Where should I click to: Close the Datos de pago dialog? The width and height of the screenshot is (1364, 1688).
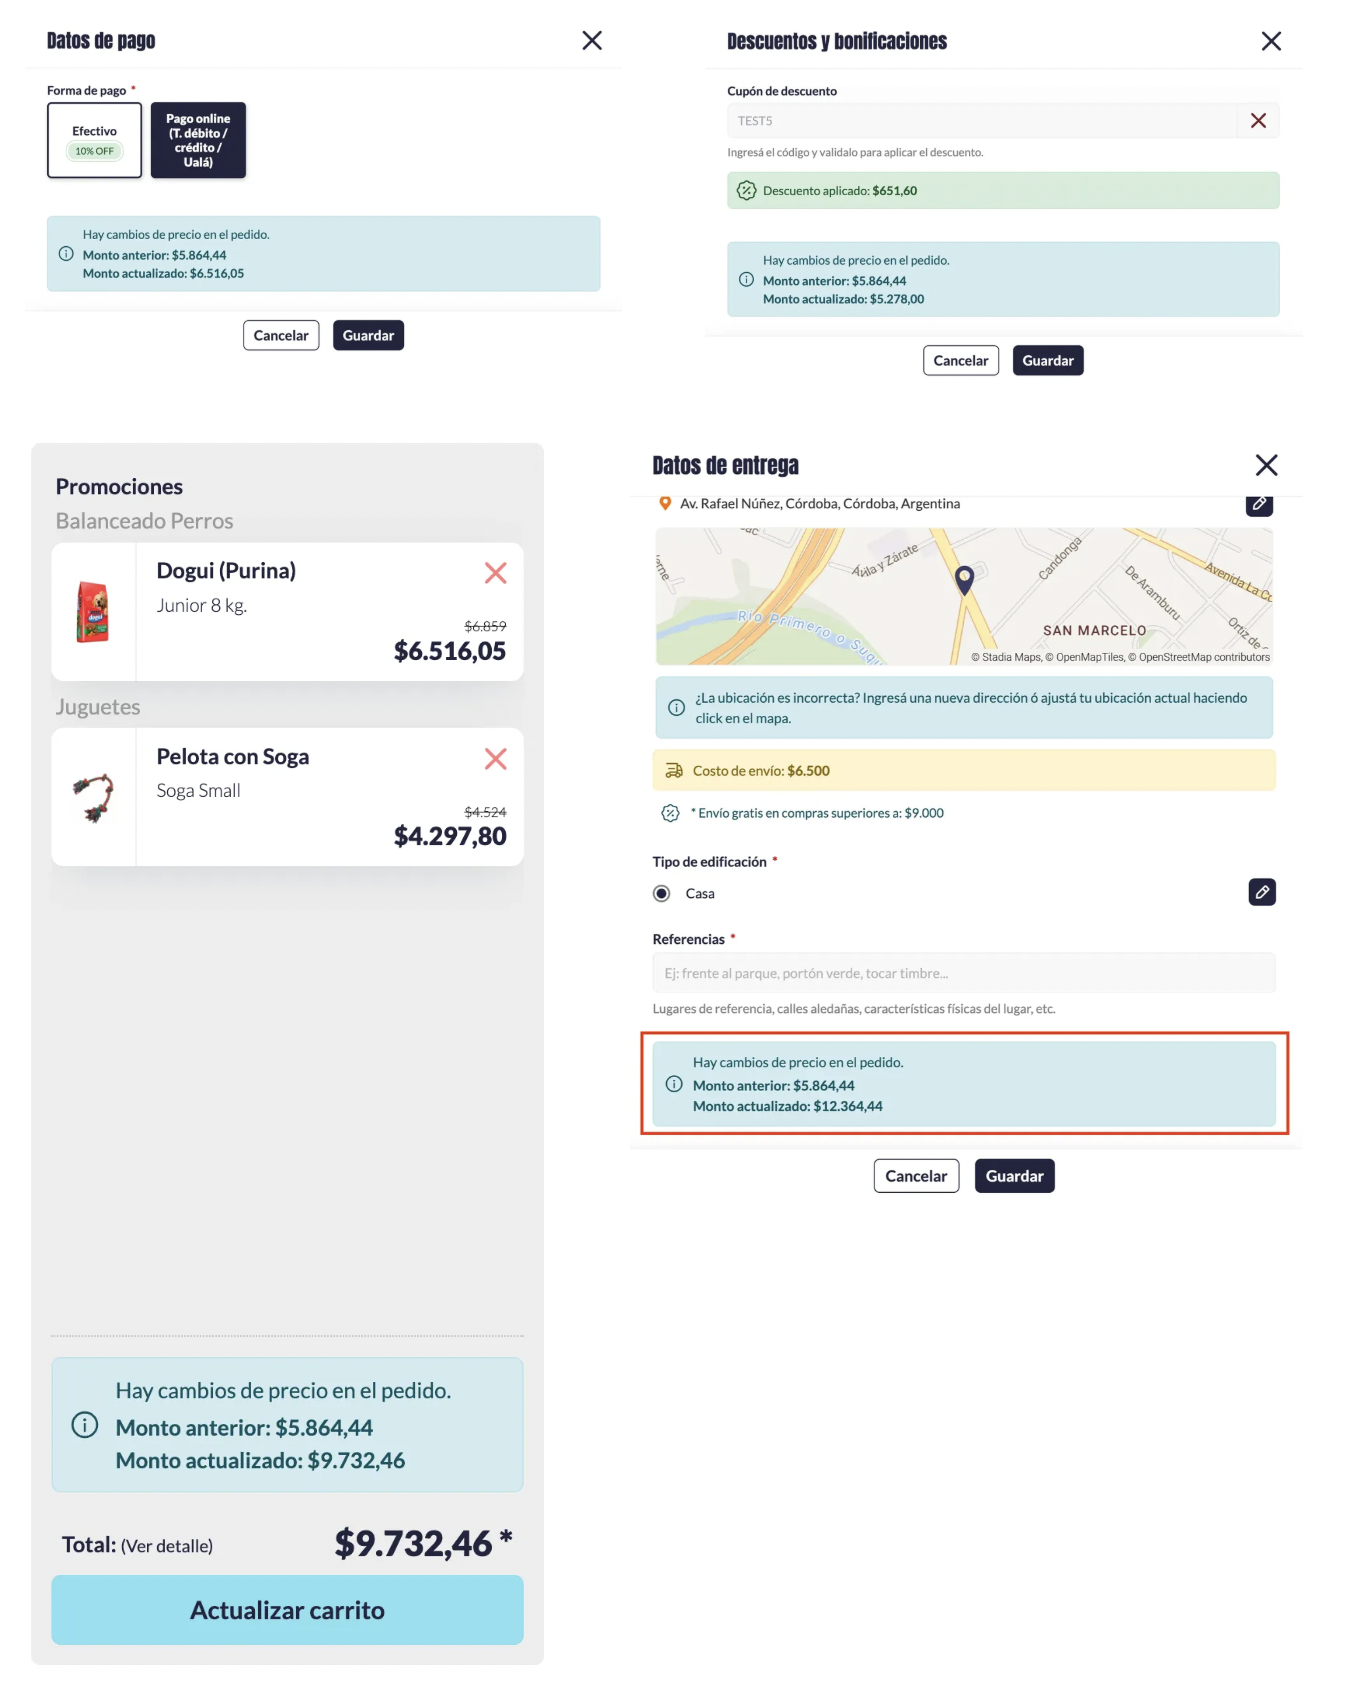click(592, 40)
